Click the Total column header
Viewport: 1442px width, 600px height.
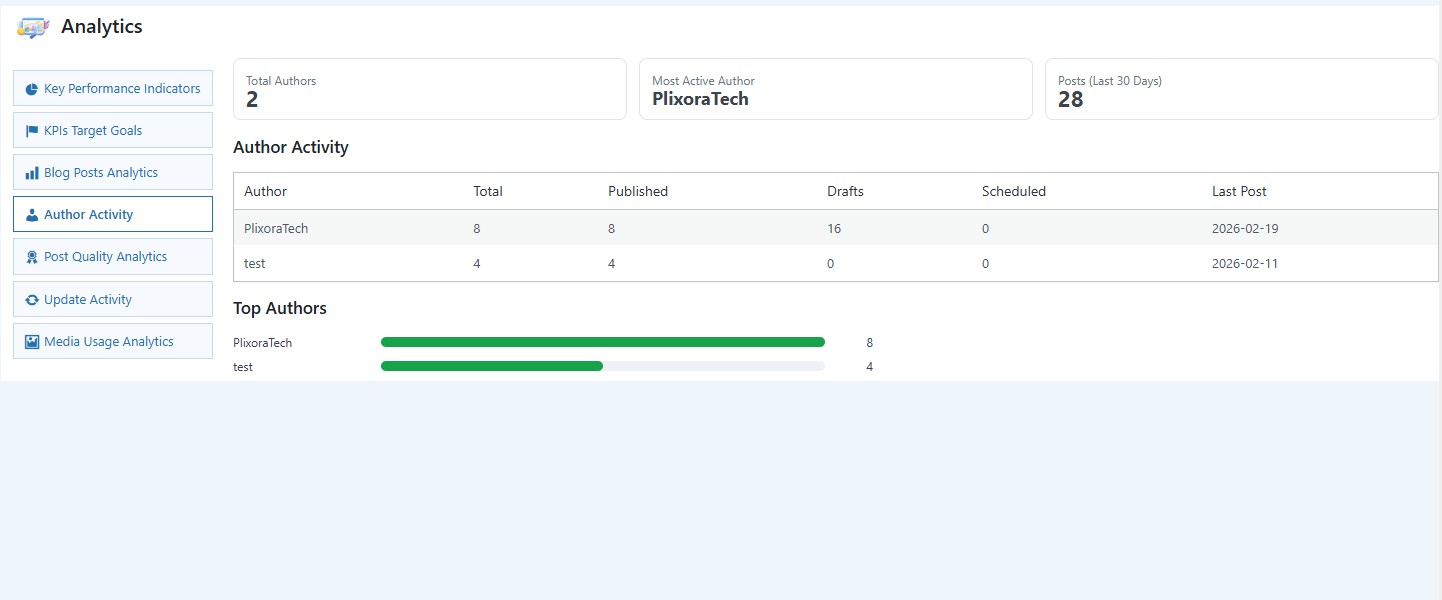pyautogui.click(x=488, y=191)
